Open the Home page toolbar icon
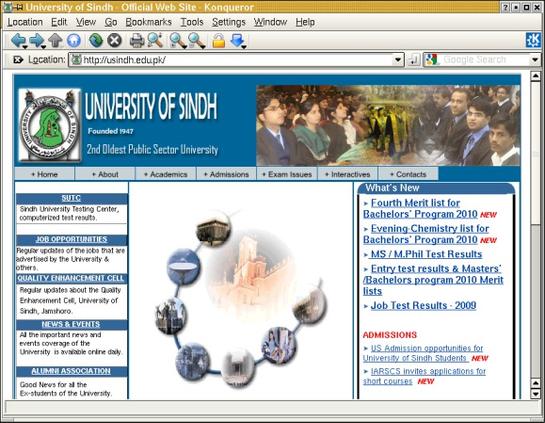 [74, 40]
